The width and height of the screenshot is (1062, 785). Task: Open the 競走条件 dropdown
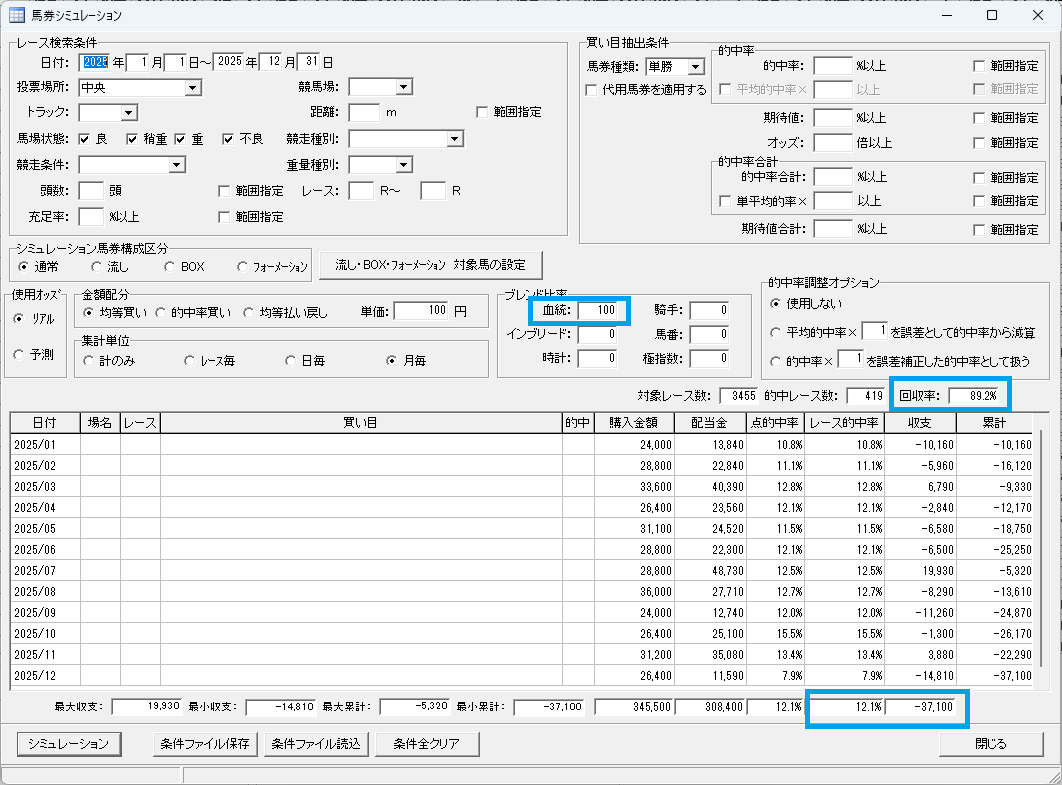[177, 165]
